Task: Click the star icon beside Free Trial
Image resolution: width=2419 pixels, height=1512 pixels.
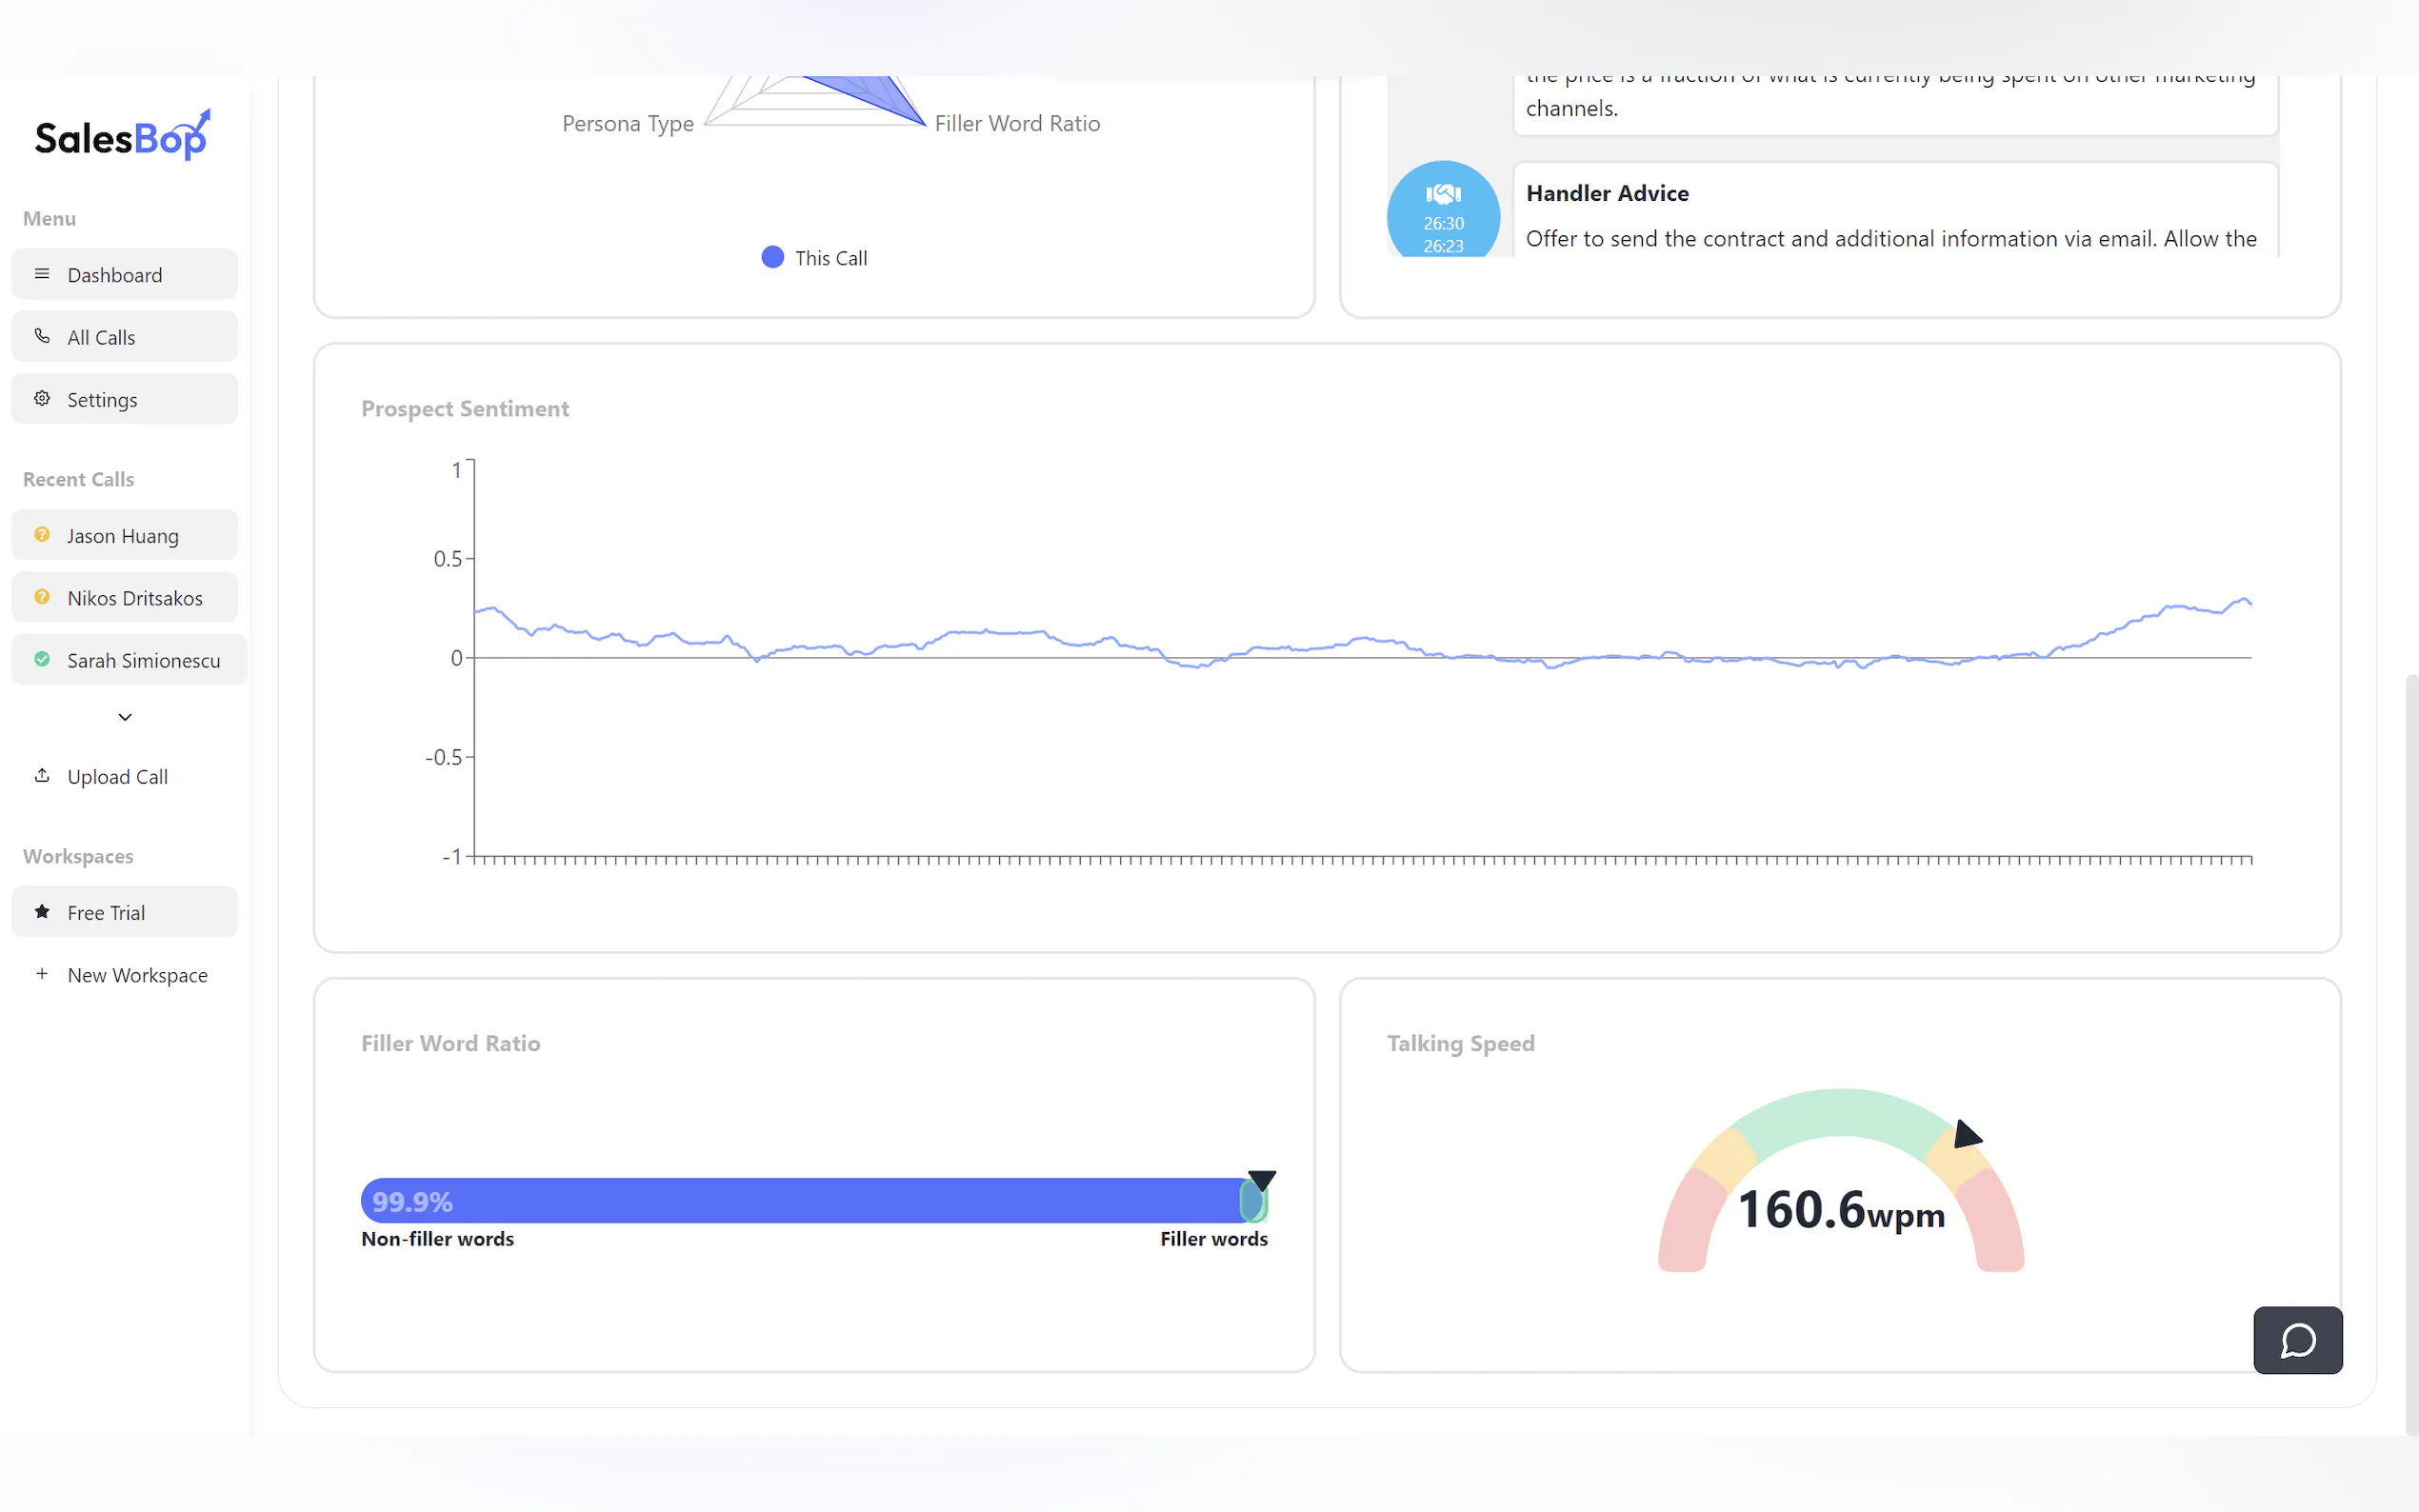Action: click(42, 911)
